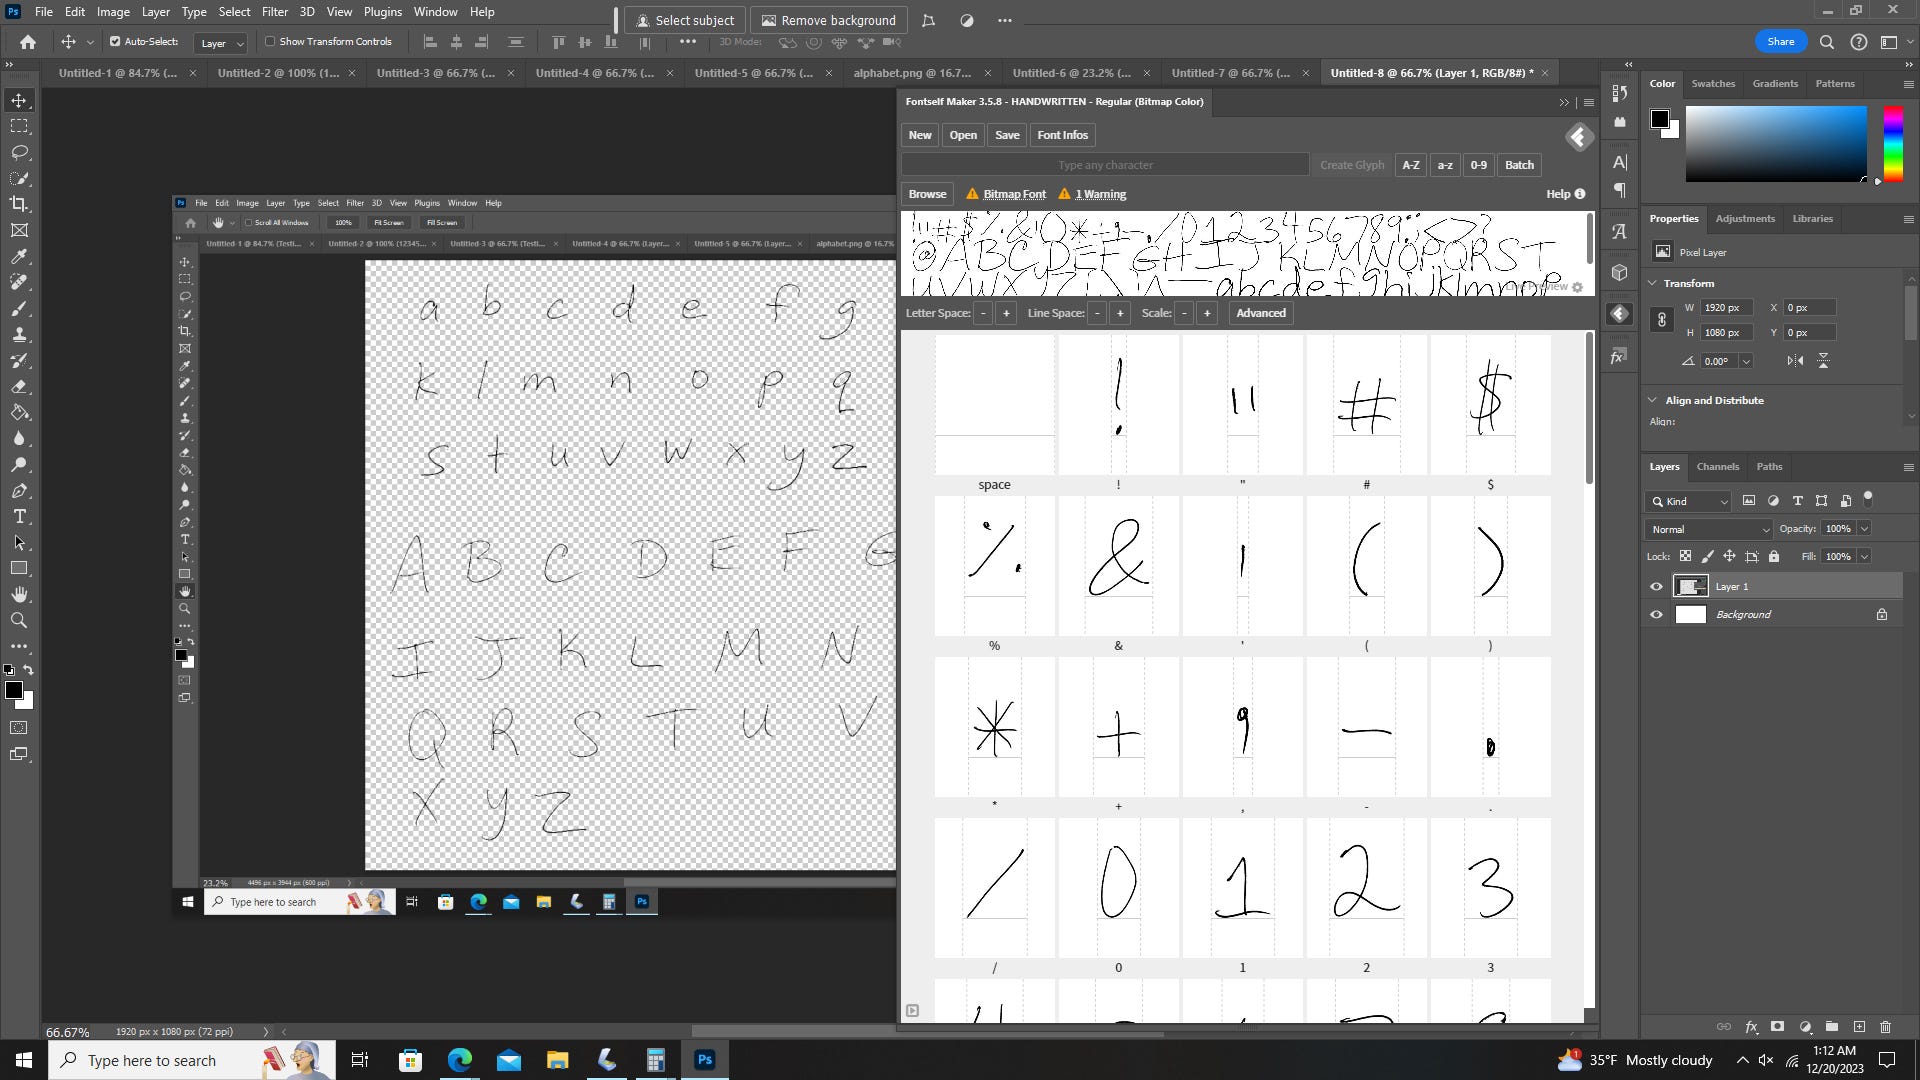
Task: Hide the Background layer
Action: (x=1656, y=614)
